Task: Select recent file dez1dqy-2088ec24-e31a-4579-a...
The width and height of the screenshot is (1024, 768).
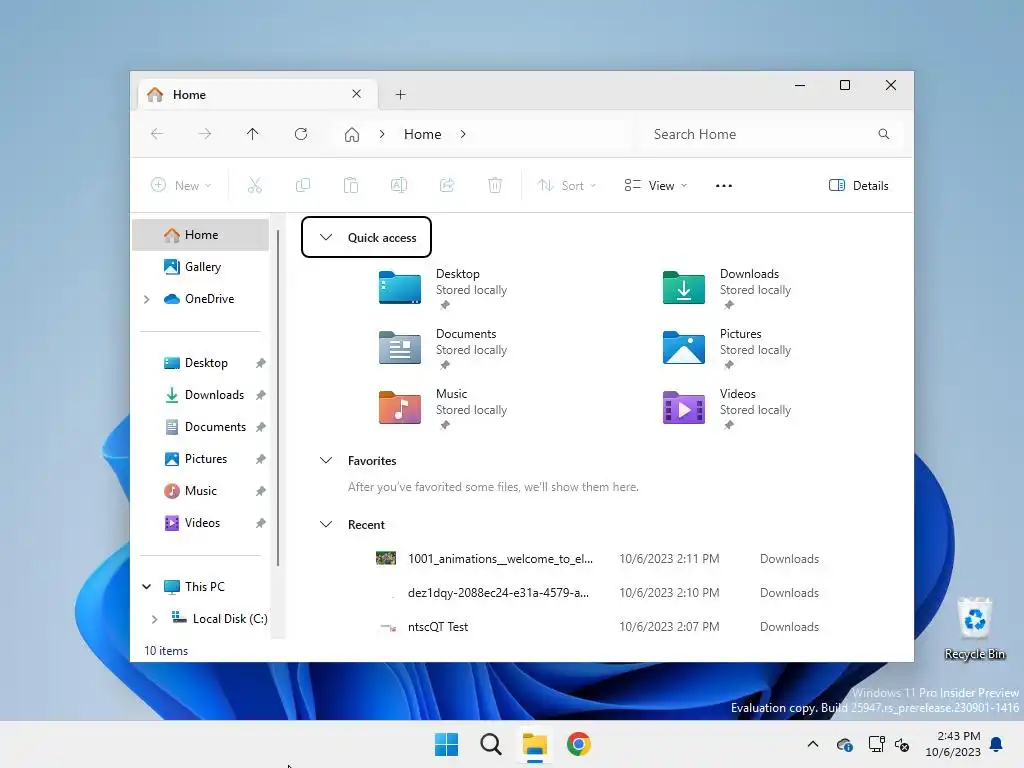Action: 498,593
